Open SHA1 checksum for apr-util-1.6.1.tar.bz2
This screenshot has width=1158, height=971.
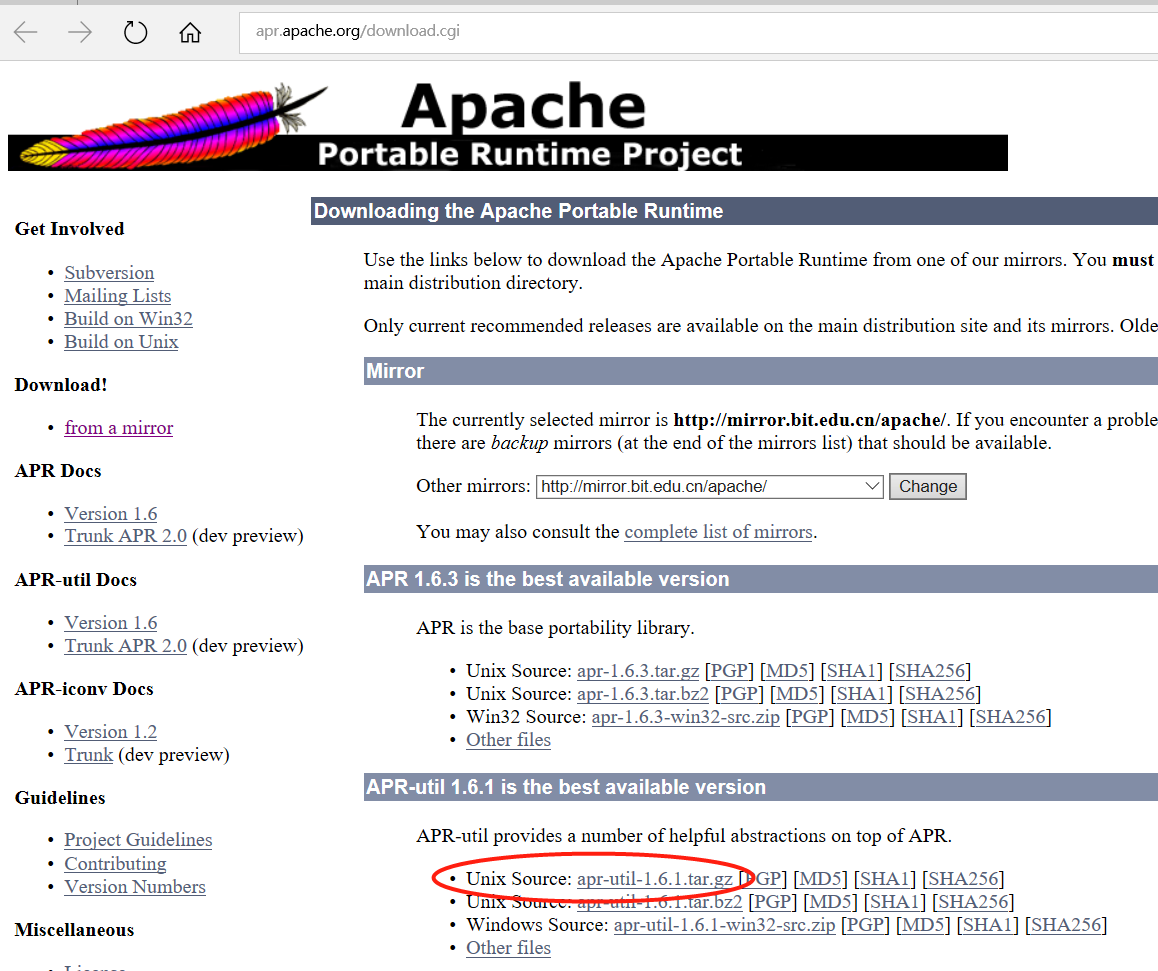point(894,902)
